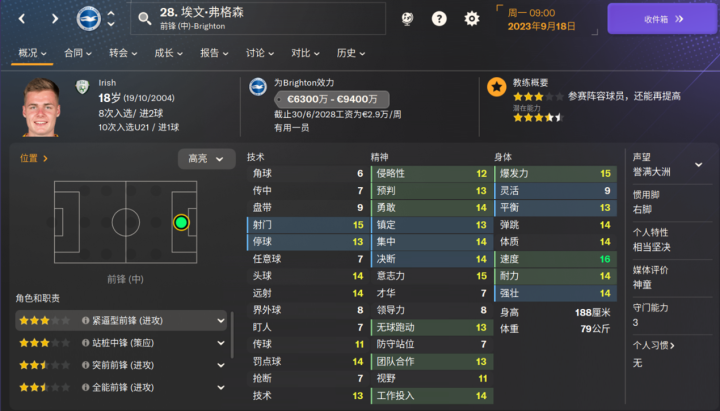
Task: Click the forward navigation arrow
Action: coord(54,19)
